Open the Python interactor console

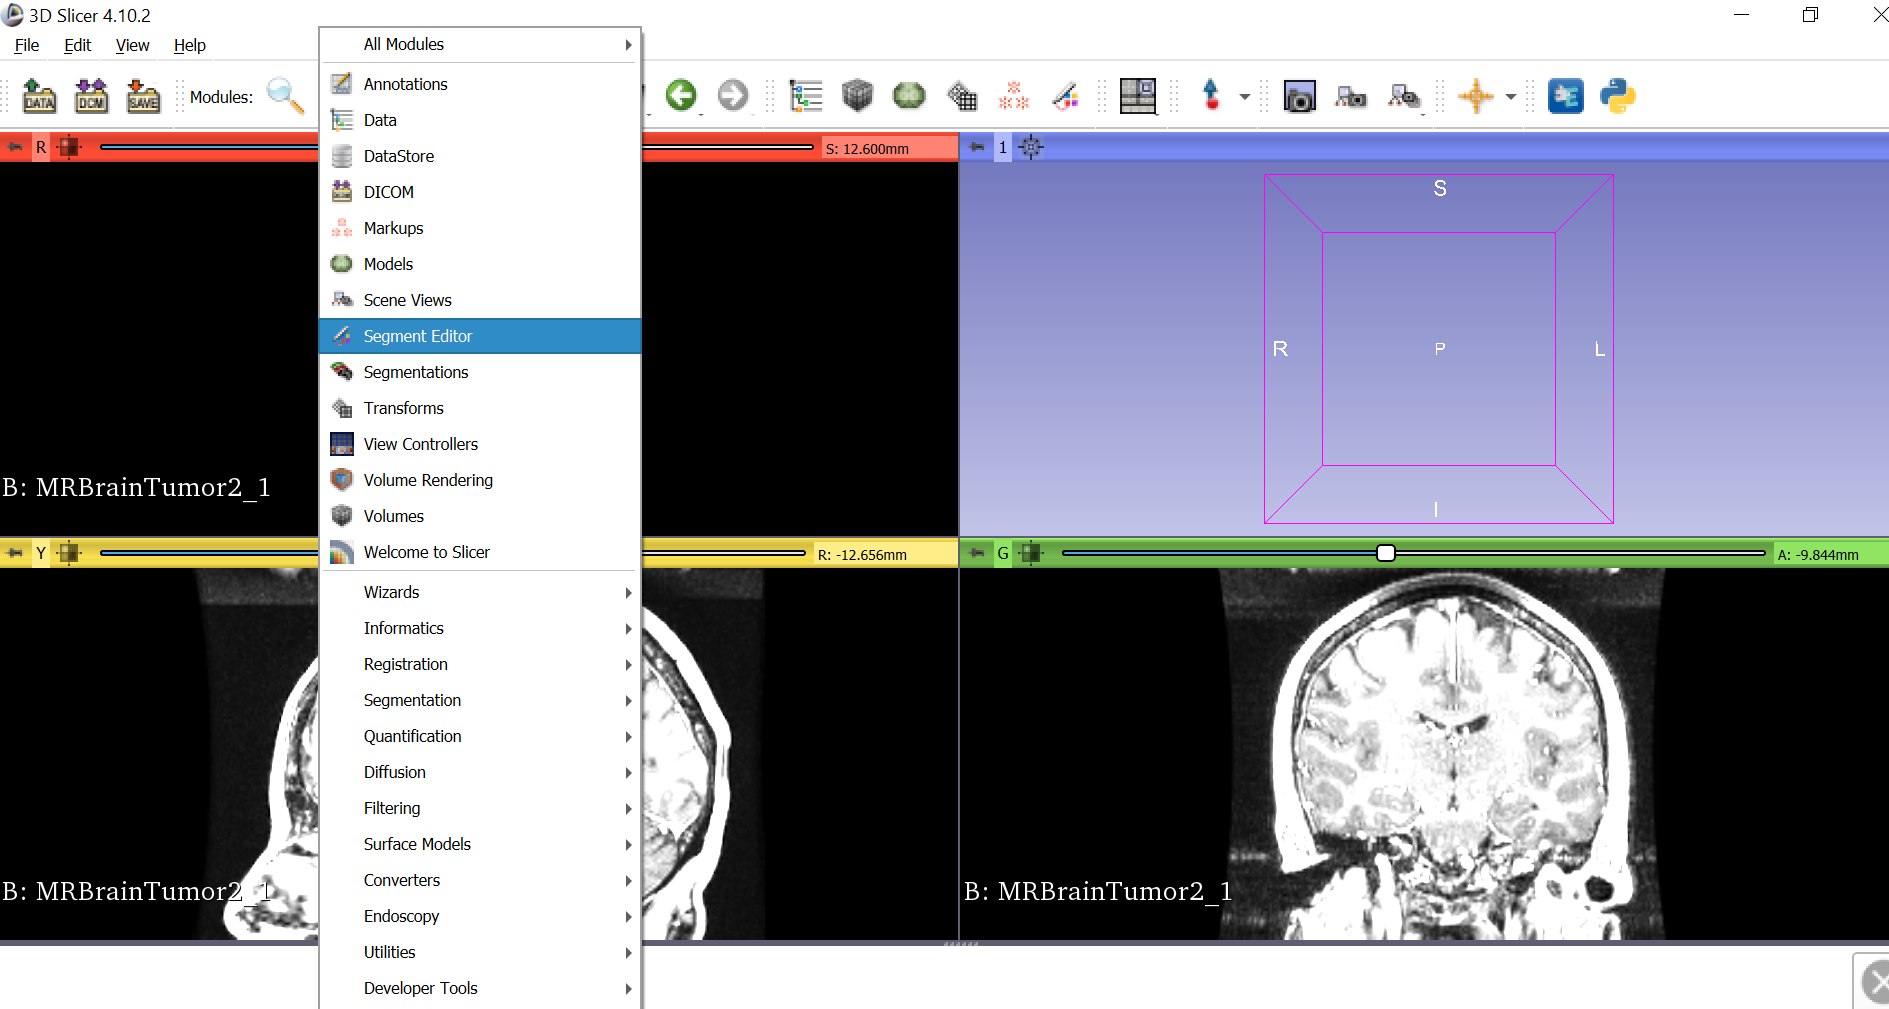1619,96
